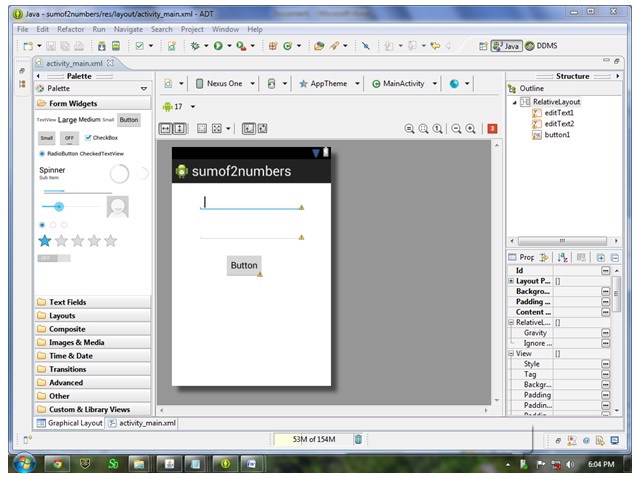637x479 pixels.
Task: Expand the Layout Parameters property group
Action: [x=511, y=281]
